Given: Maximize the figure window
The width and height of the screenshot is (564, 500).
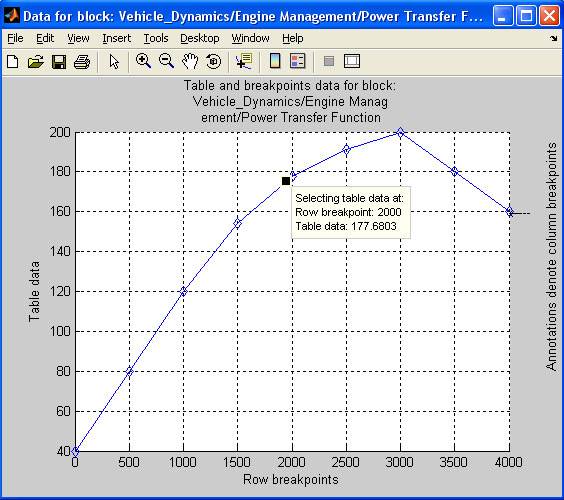Looking at the screenshot, I should point(526,16).
